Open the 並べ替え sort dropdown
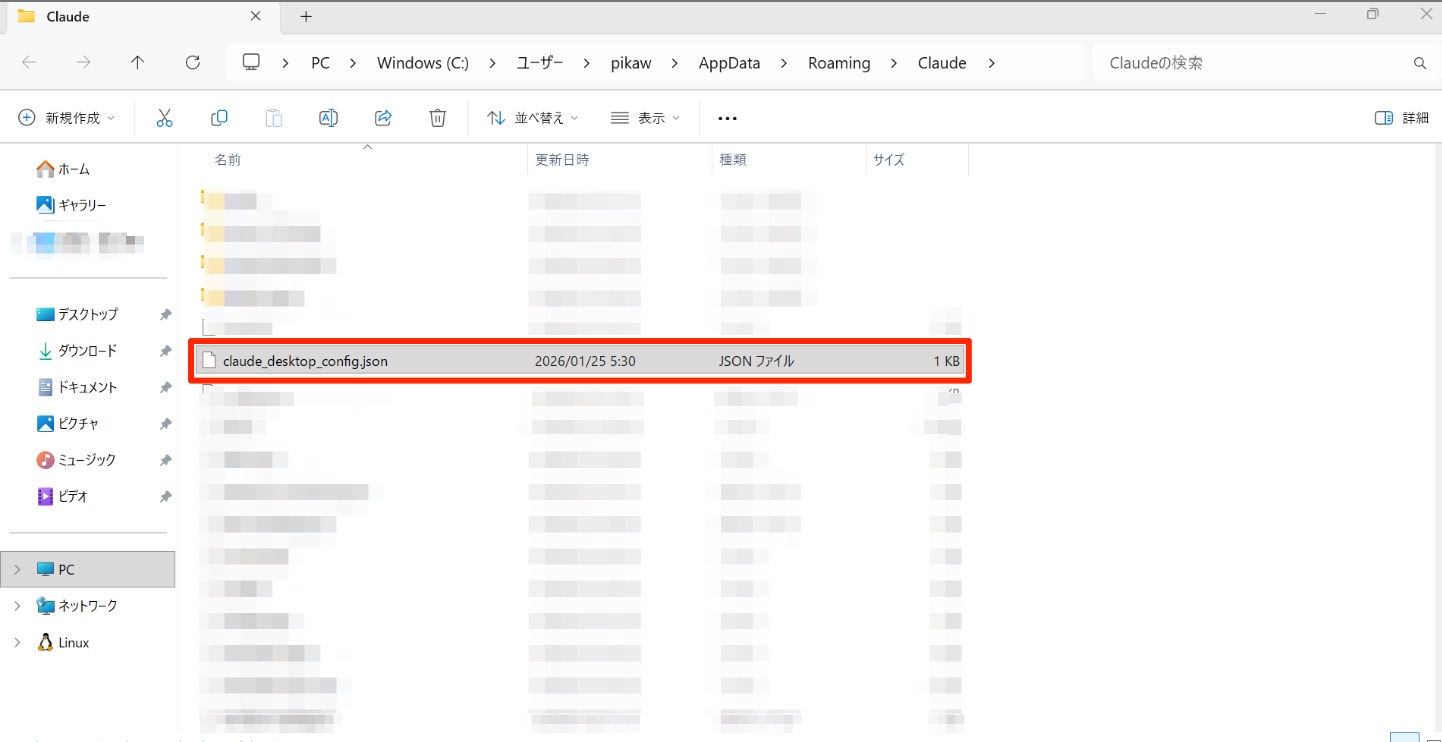This screenshot has height=742, width=1442. point(533,118)
